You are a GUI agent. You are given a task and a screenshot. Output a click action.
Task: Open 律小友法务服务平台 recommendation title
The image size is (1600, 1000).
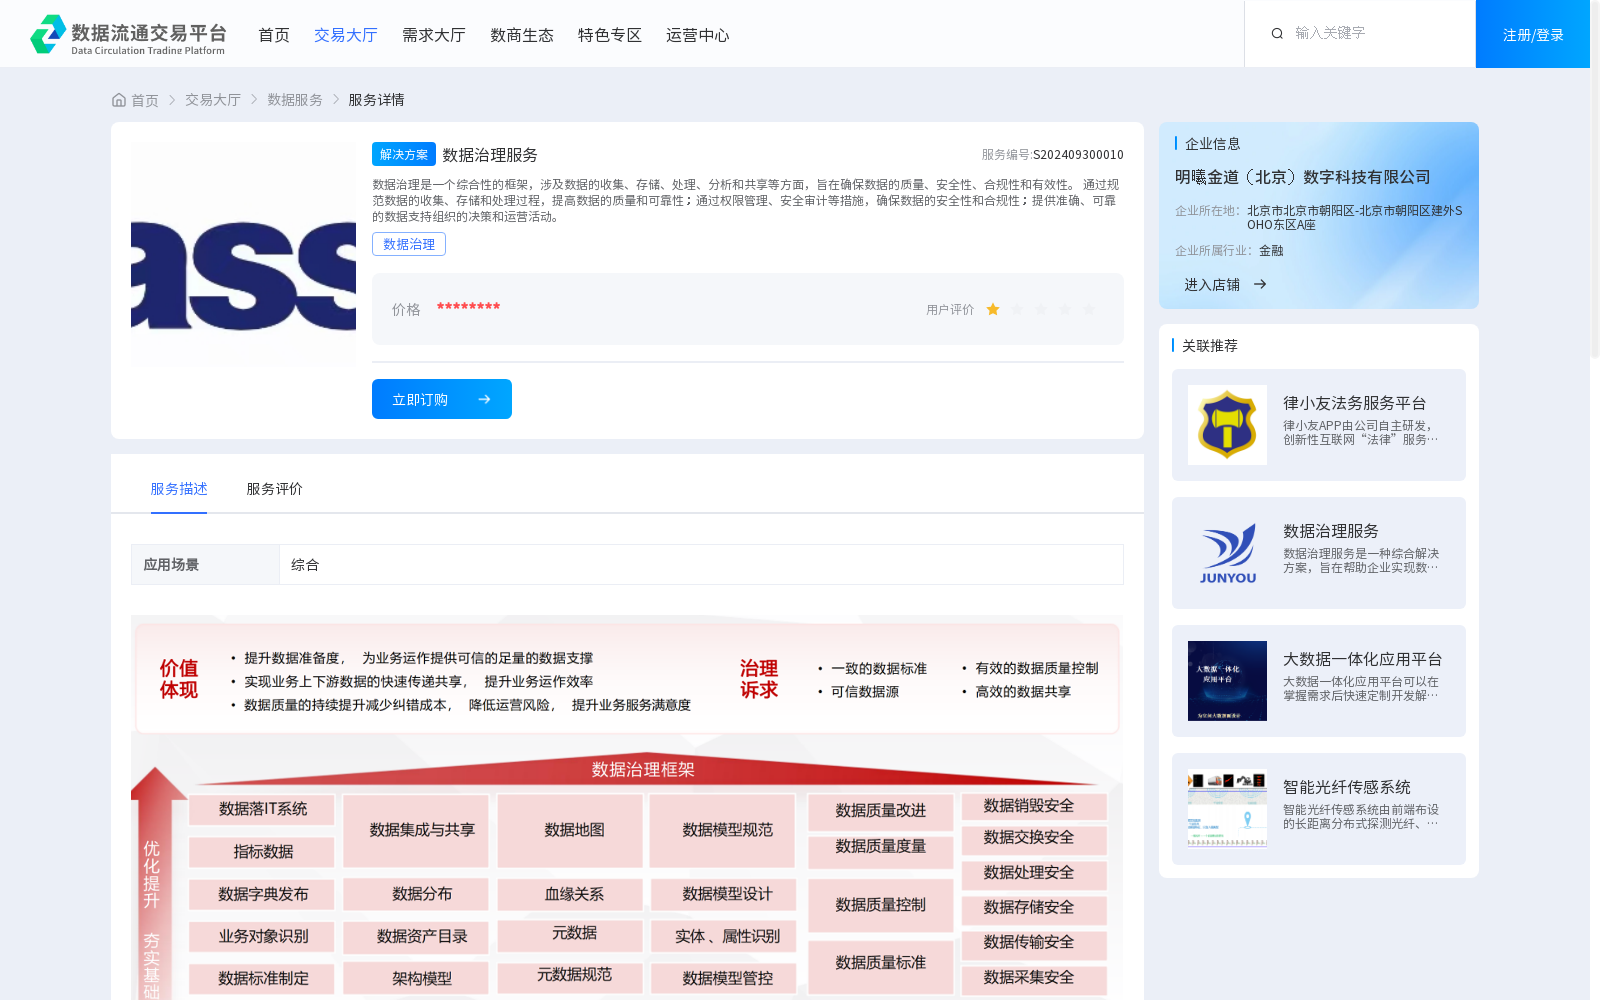(1355, 403)
